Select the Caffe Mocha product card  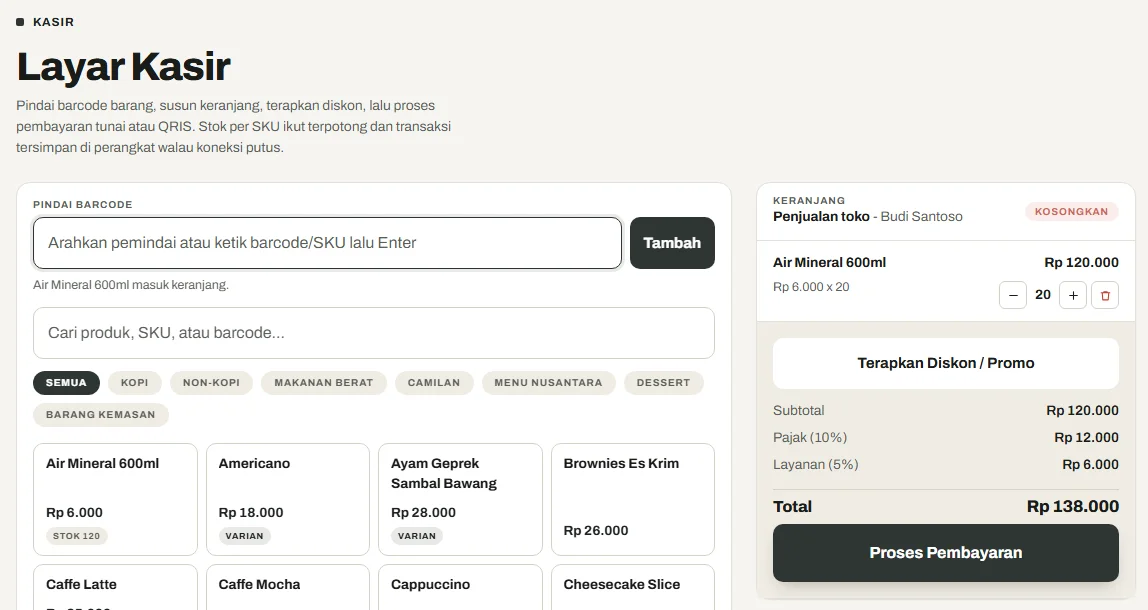[x=288, y=587]
